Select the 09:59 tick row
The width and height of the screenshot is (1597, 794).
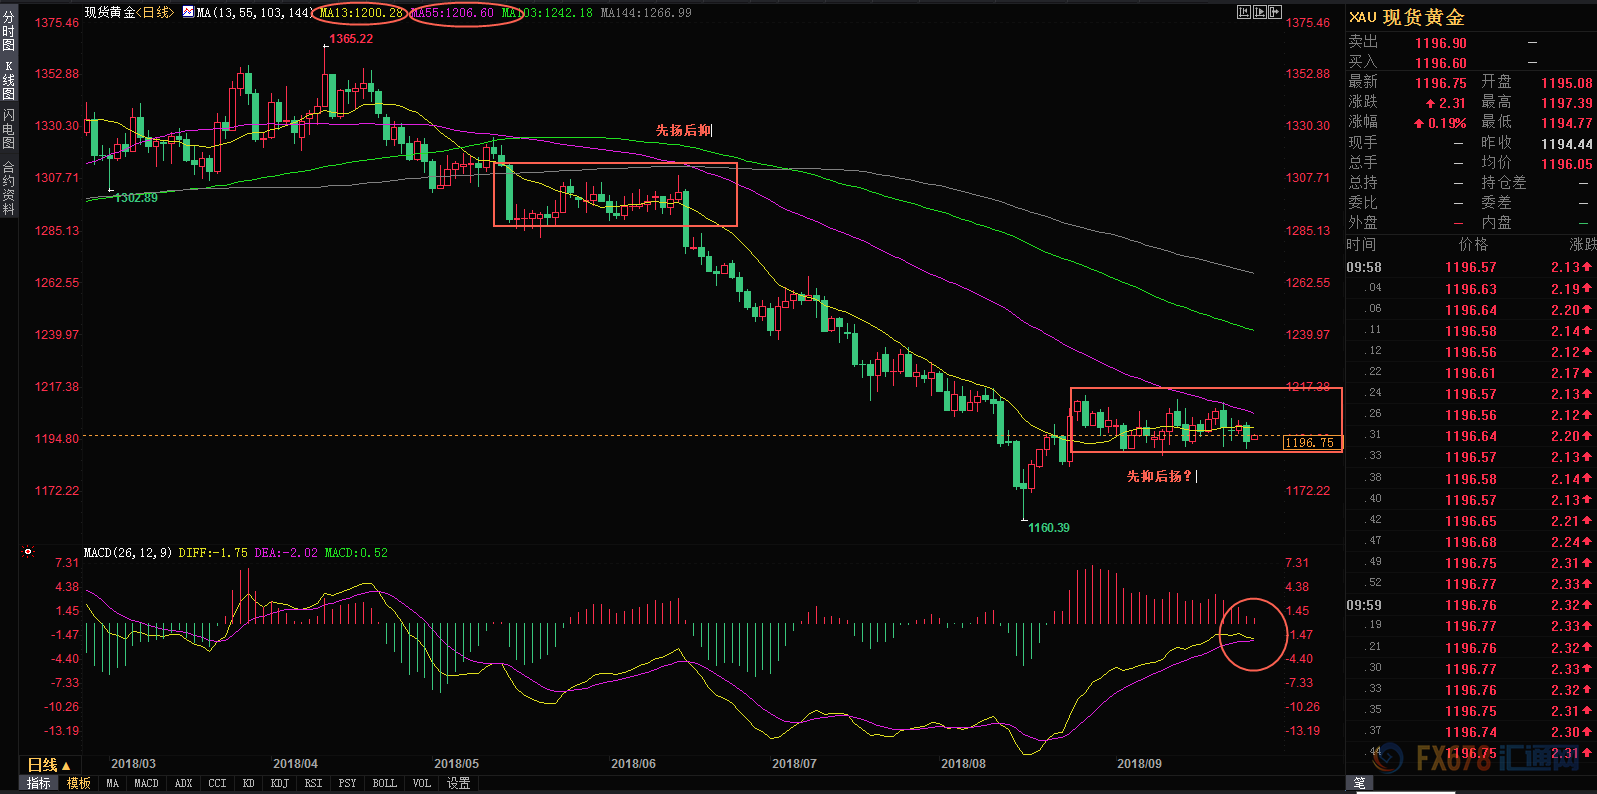pyautogui.click(x=1470, y=605)
